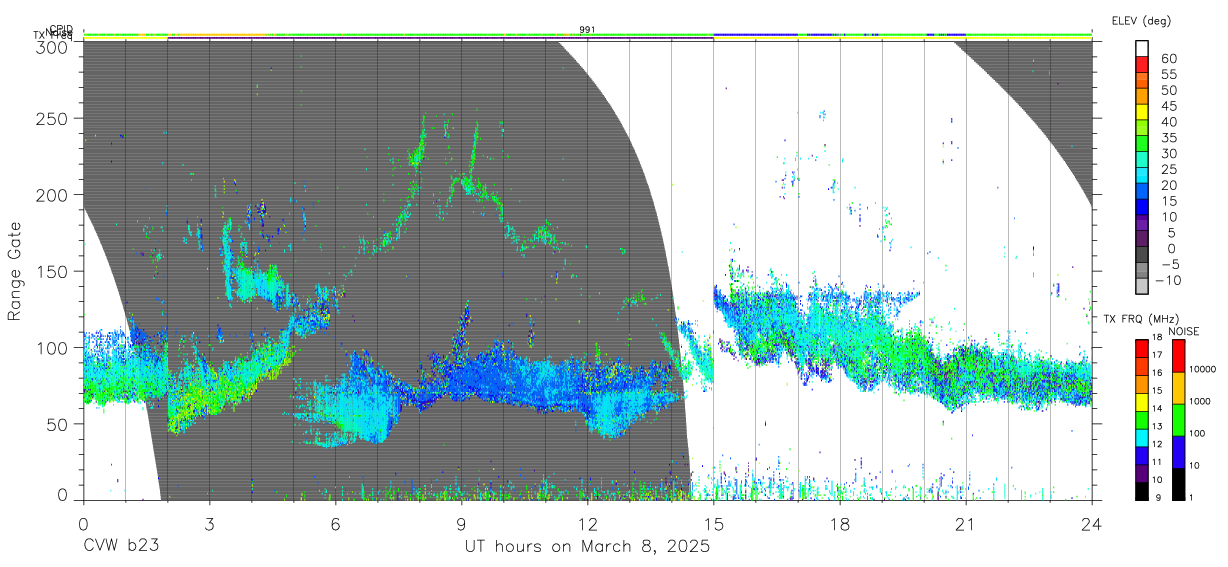Viewport: 1228px width, 567px height.
Task: Click the white top segment of ELEV colorbar
Action: [x=1142, y=48]
